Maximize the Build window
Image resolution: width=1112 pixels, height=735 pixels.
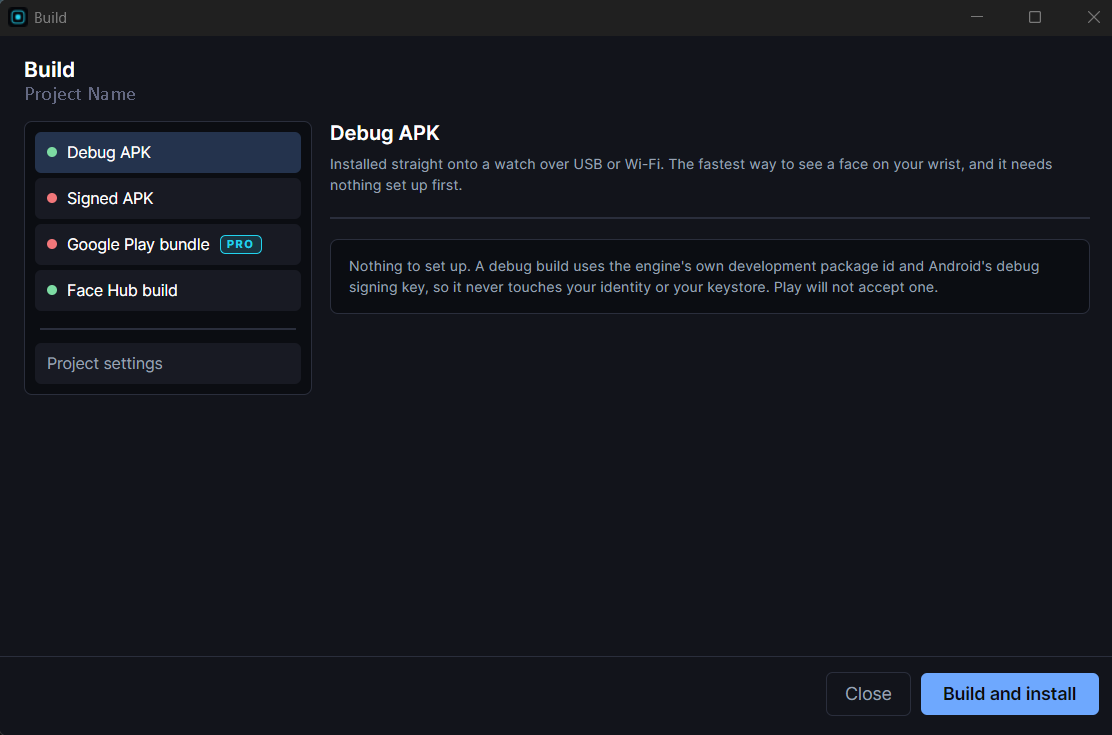[x=1035, y=17]
